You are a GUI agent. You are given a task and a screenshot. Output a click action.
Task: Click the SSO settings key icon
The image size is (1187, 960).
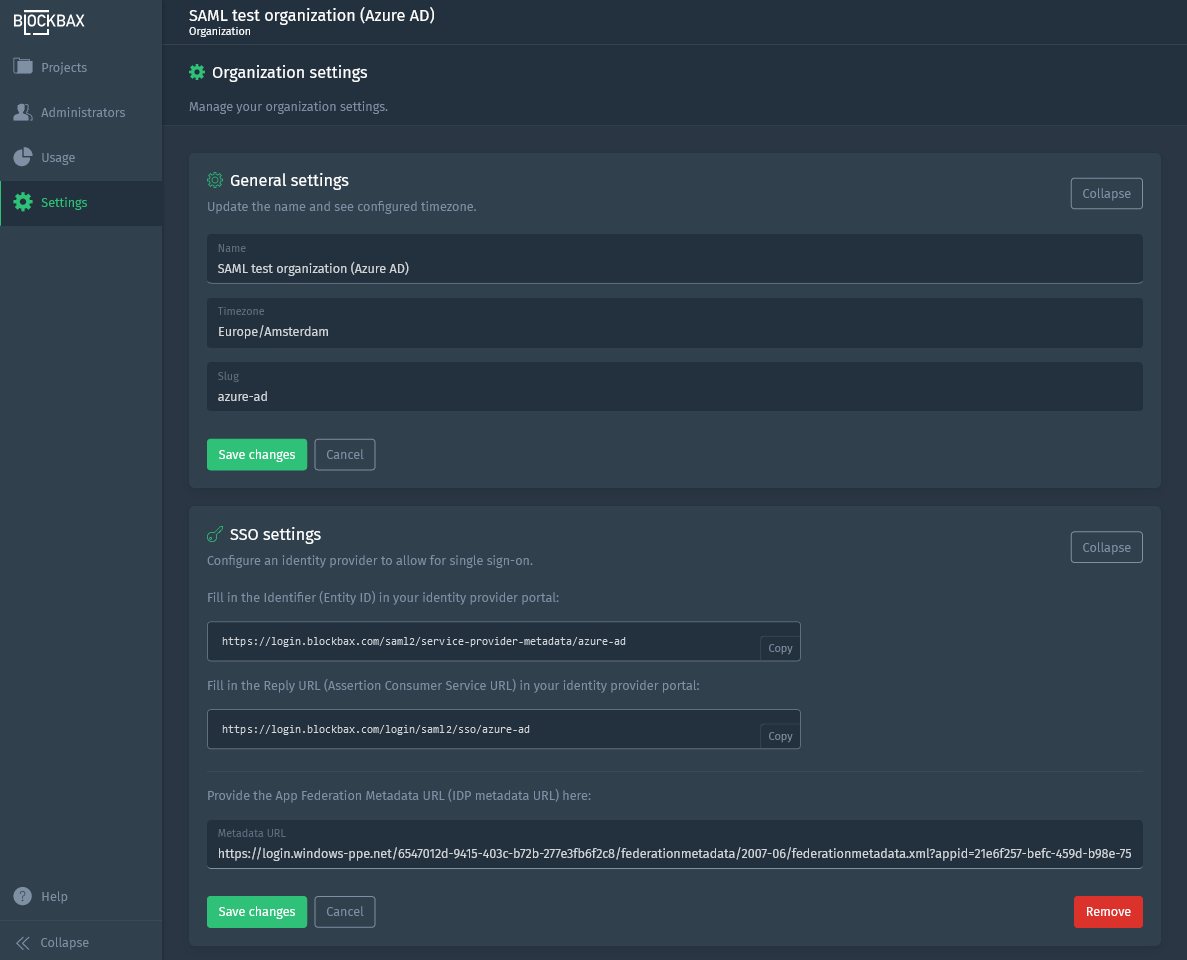click(215, 534)
